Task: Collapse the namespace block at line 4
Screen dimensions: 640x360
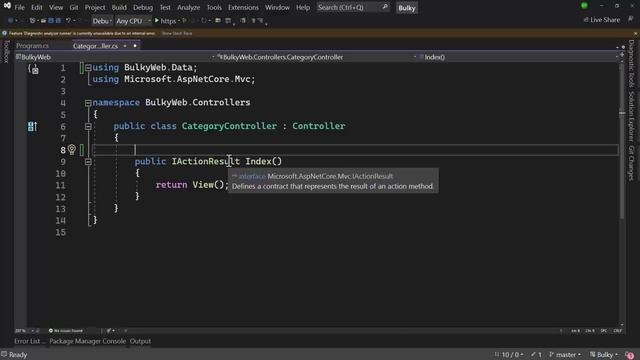Action: point(88,103)
